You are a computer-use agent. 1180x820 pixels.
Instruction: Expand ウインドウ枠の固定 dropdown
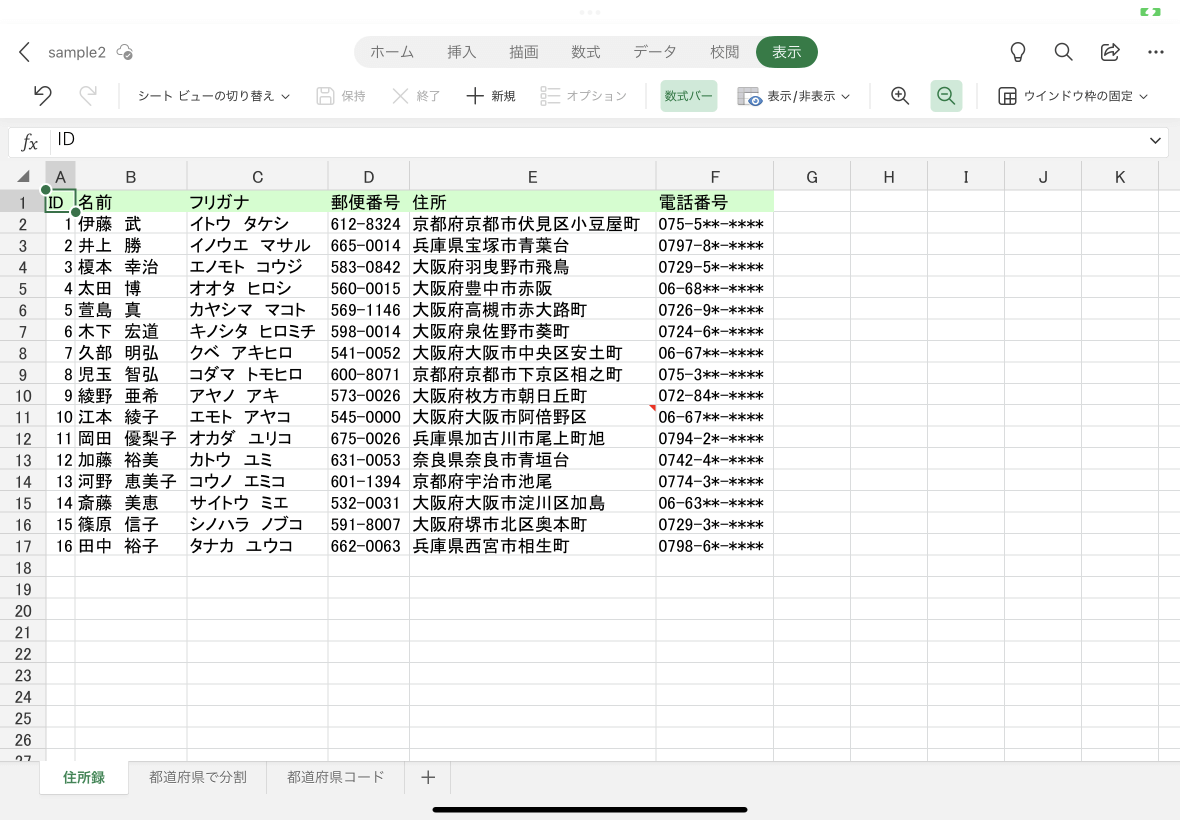tap(1073, 96)
